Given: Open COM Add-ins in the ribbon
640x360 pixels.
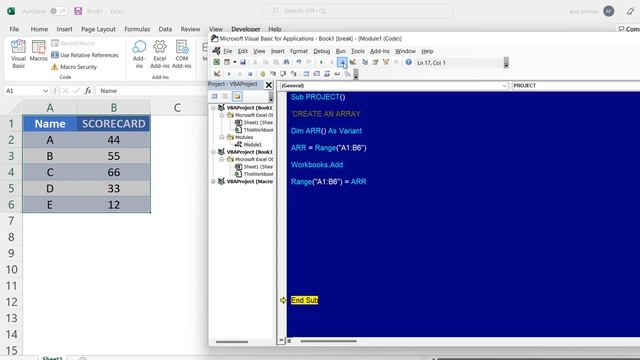Looking at the screenshot, I should (182, 54).
